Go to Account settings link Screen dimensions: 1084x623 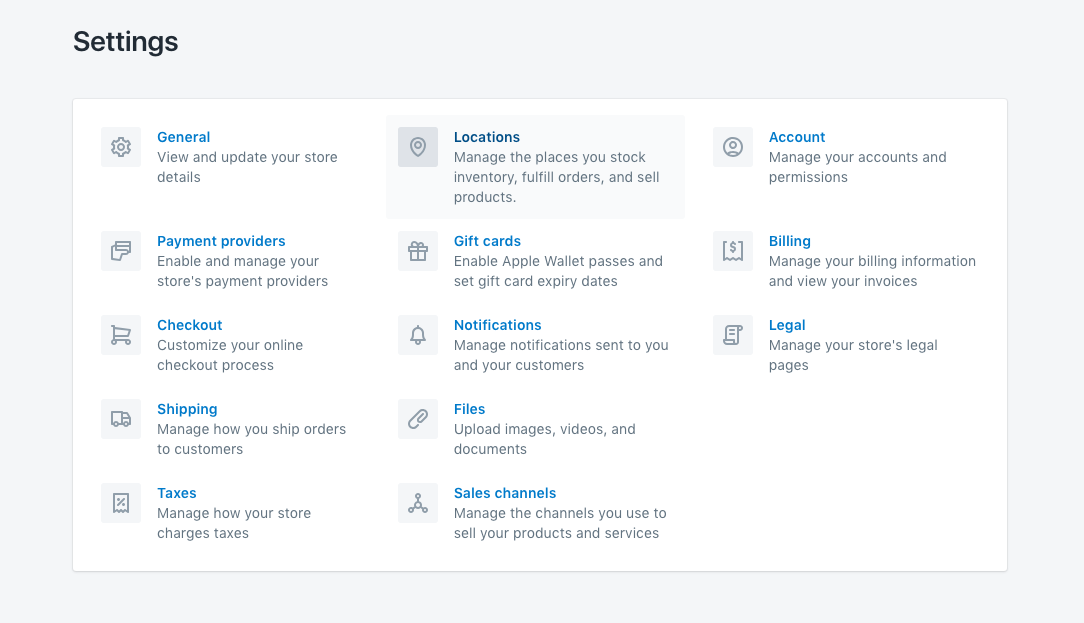tap(796, 137)
